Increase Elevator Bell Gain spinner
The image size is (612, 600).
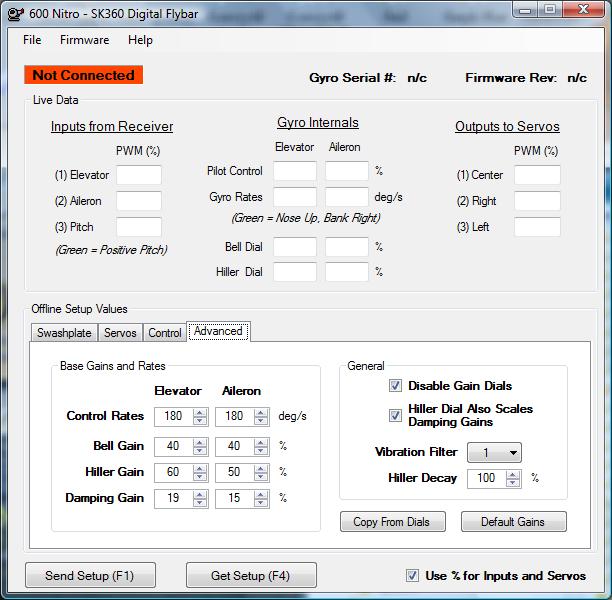click(x=199, y=441)
